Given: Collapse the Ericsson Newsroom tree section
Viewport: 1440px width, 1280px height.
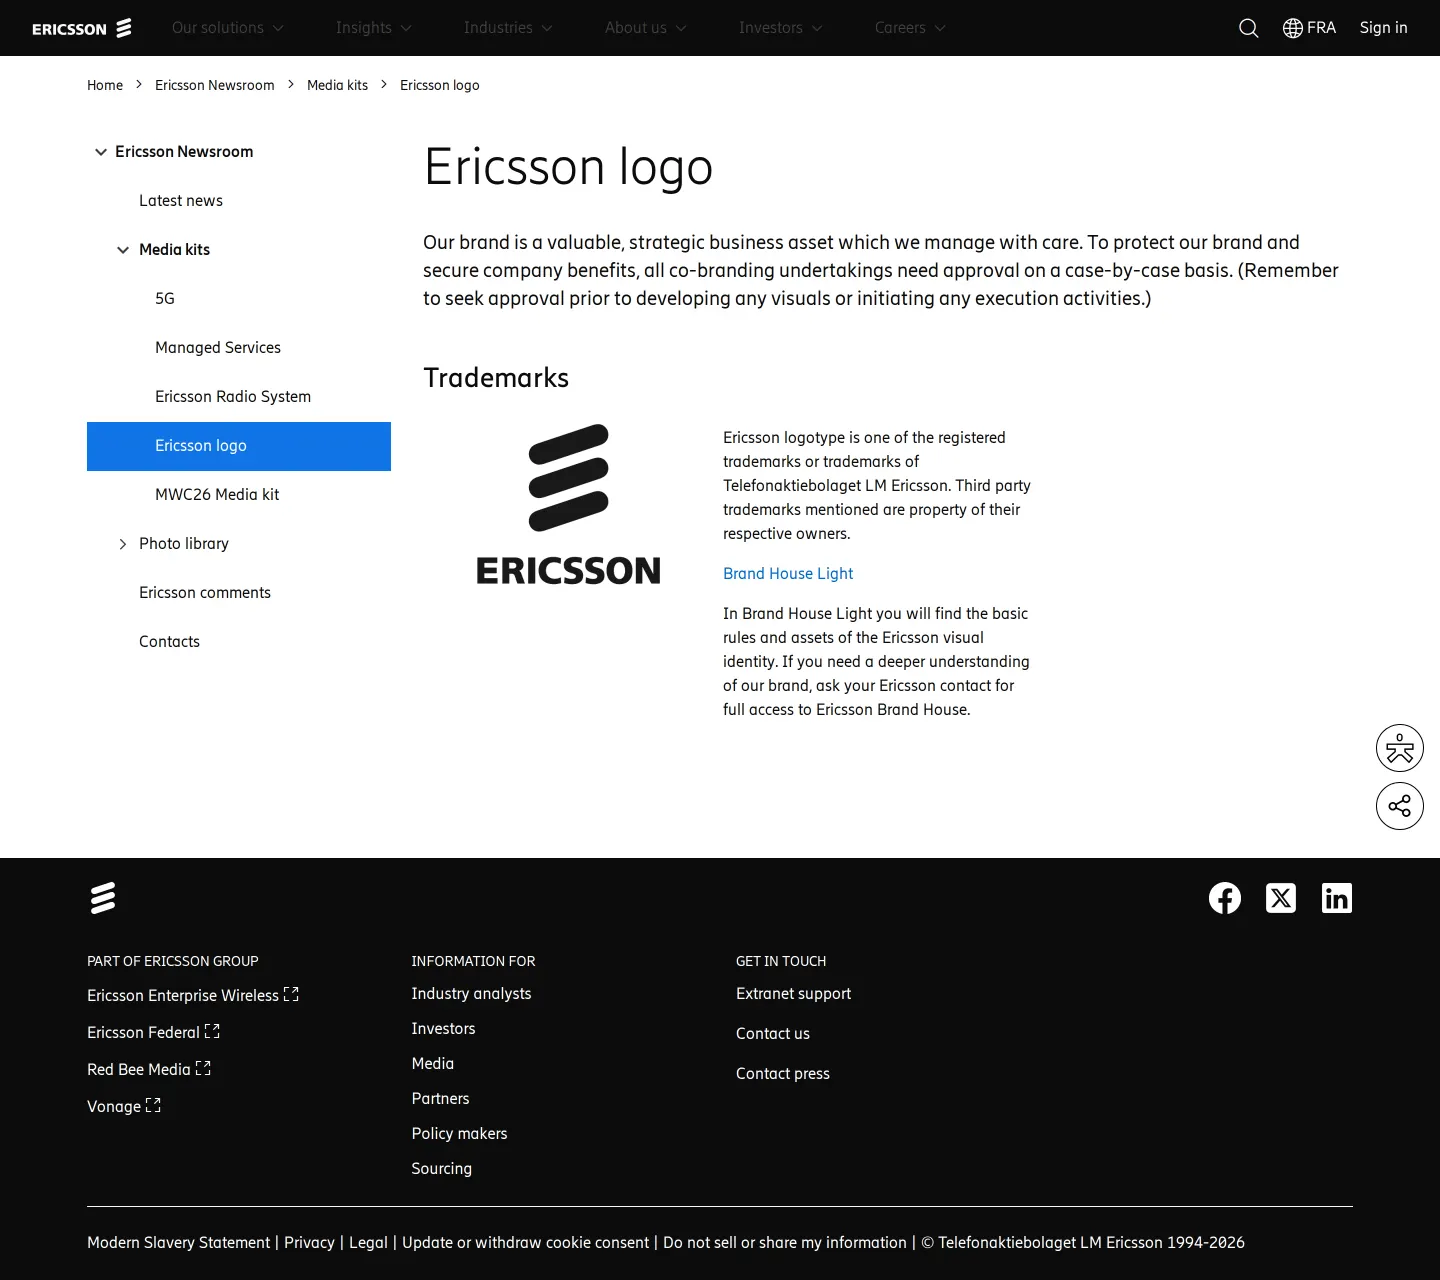Looking at the screenshot, I should [101, 152].
